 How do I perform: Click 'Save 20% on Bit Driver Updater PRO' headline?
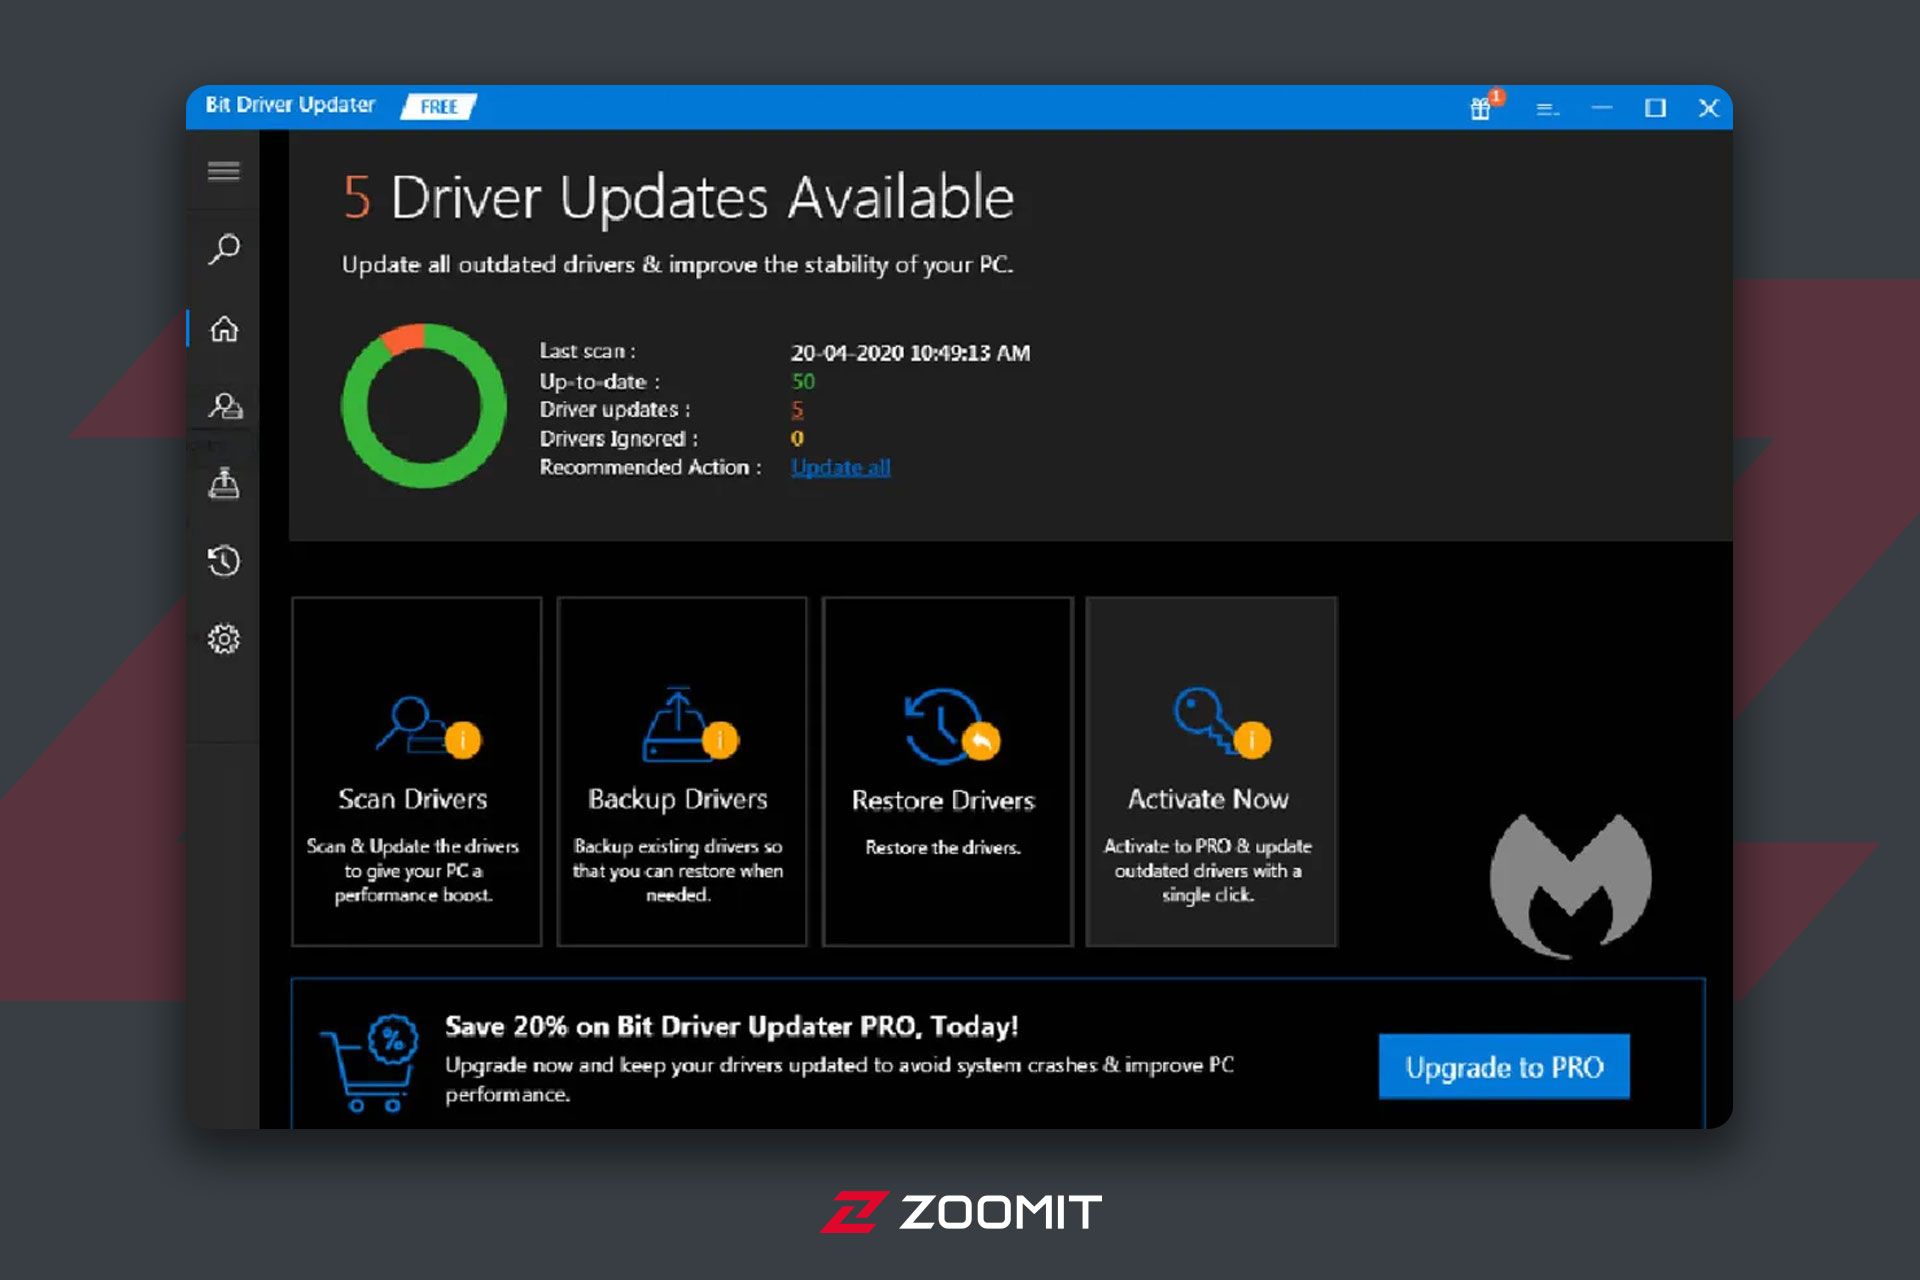731,1027
